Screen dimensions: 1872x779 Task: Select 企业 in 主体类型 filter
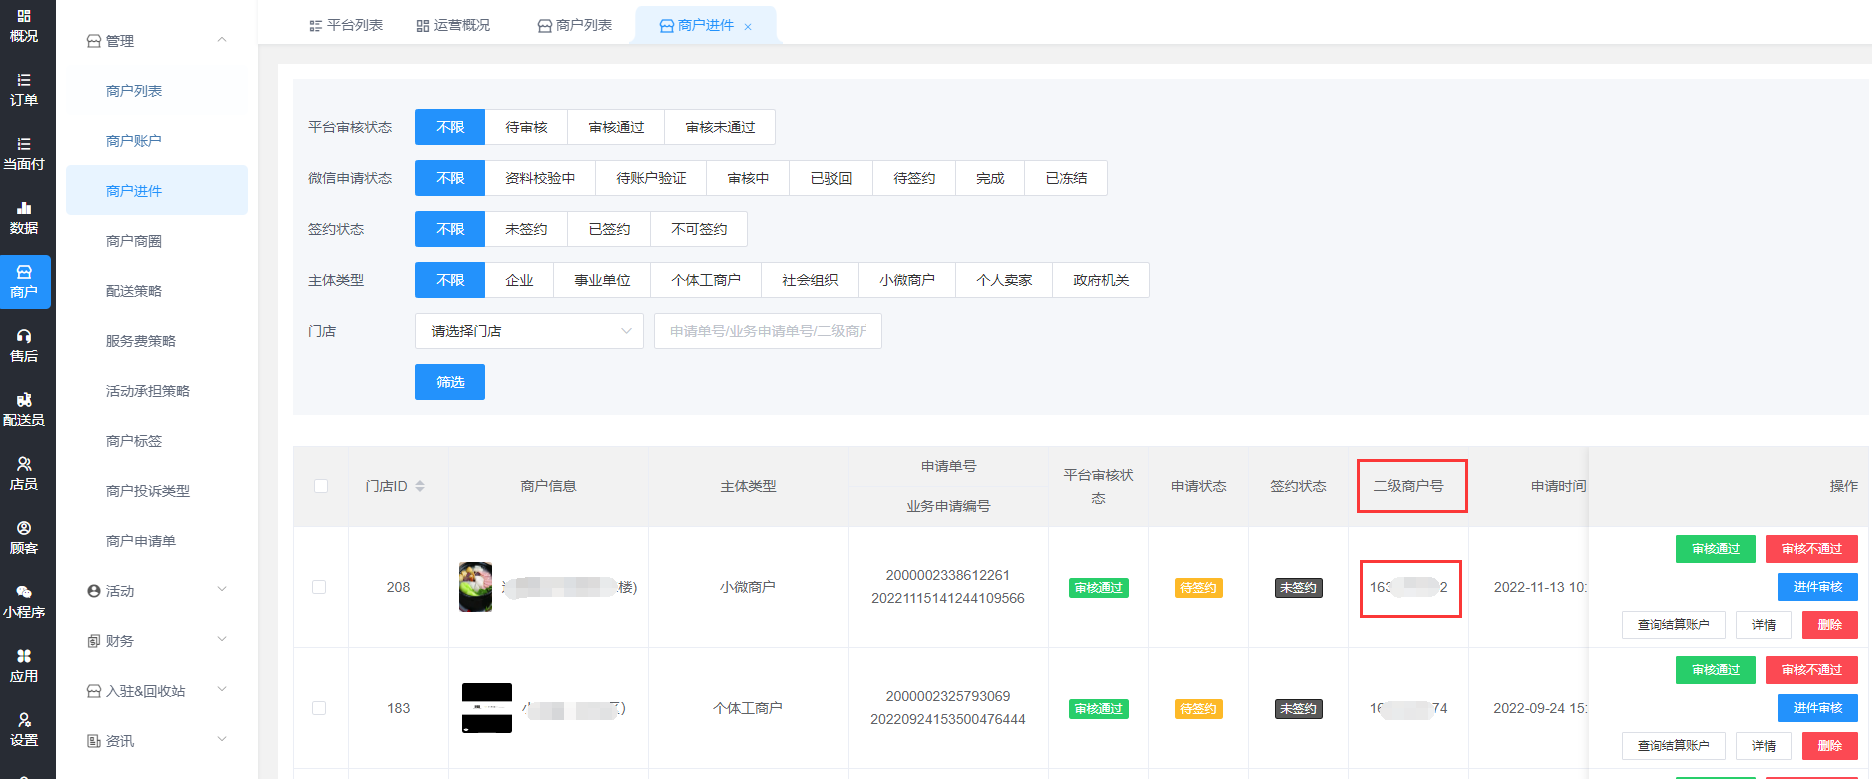point(519,280)
